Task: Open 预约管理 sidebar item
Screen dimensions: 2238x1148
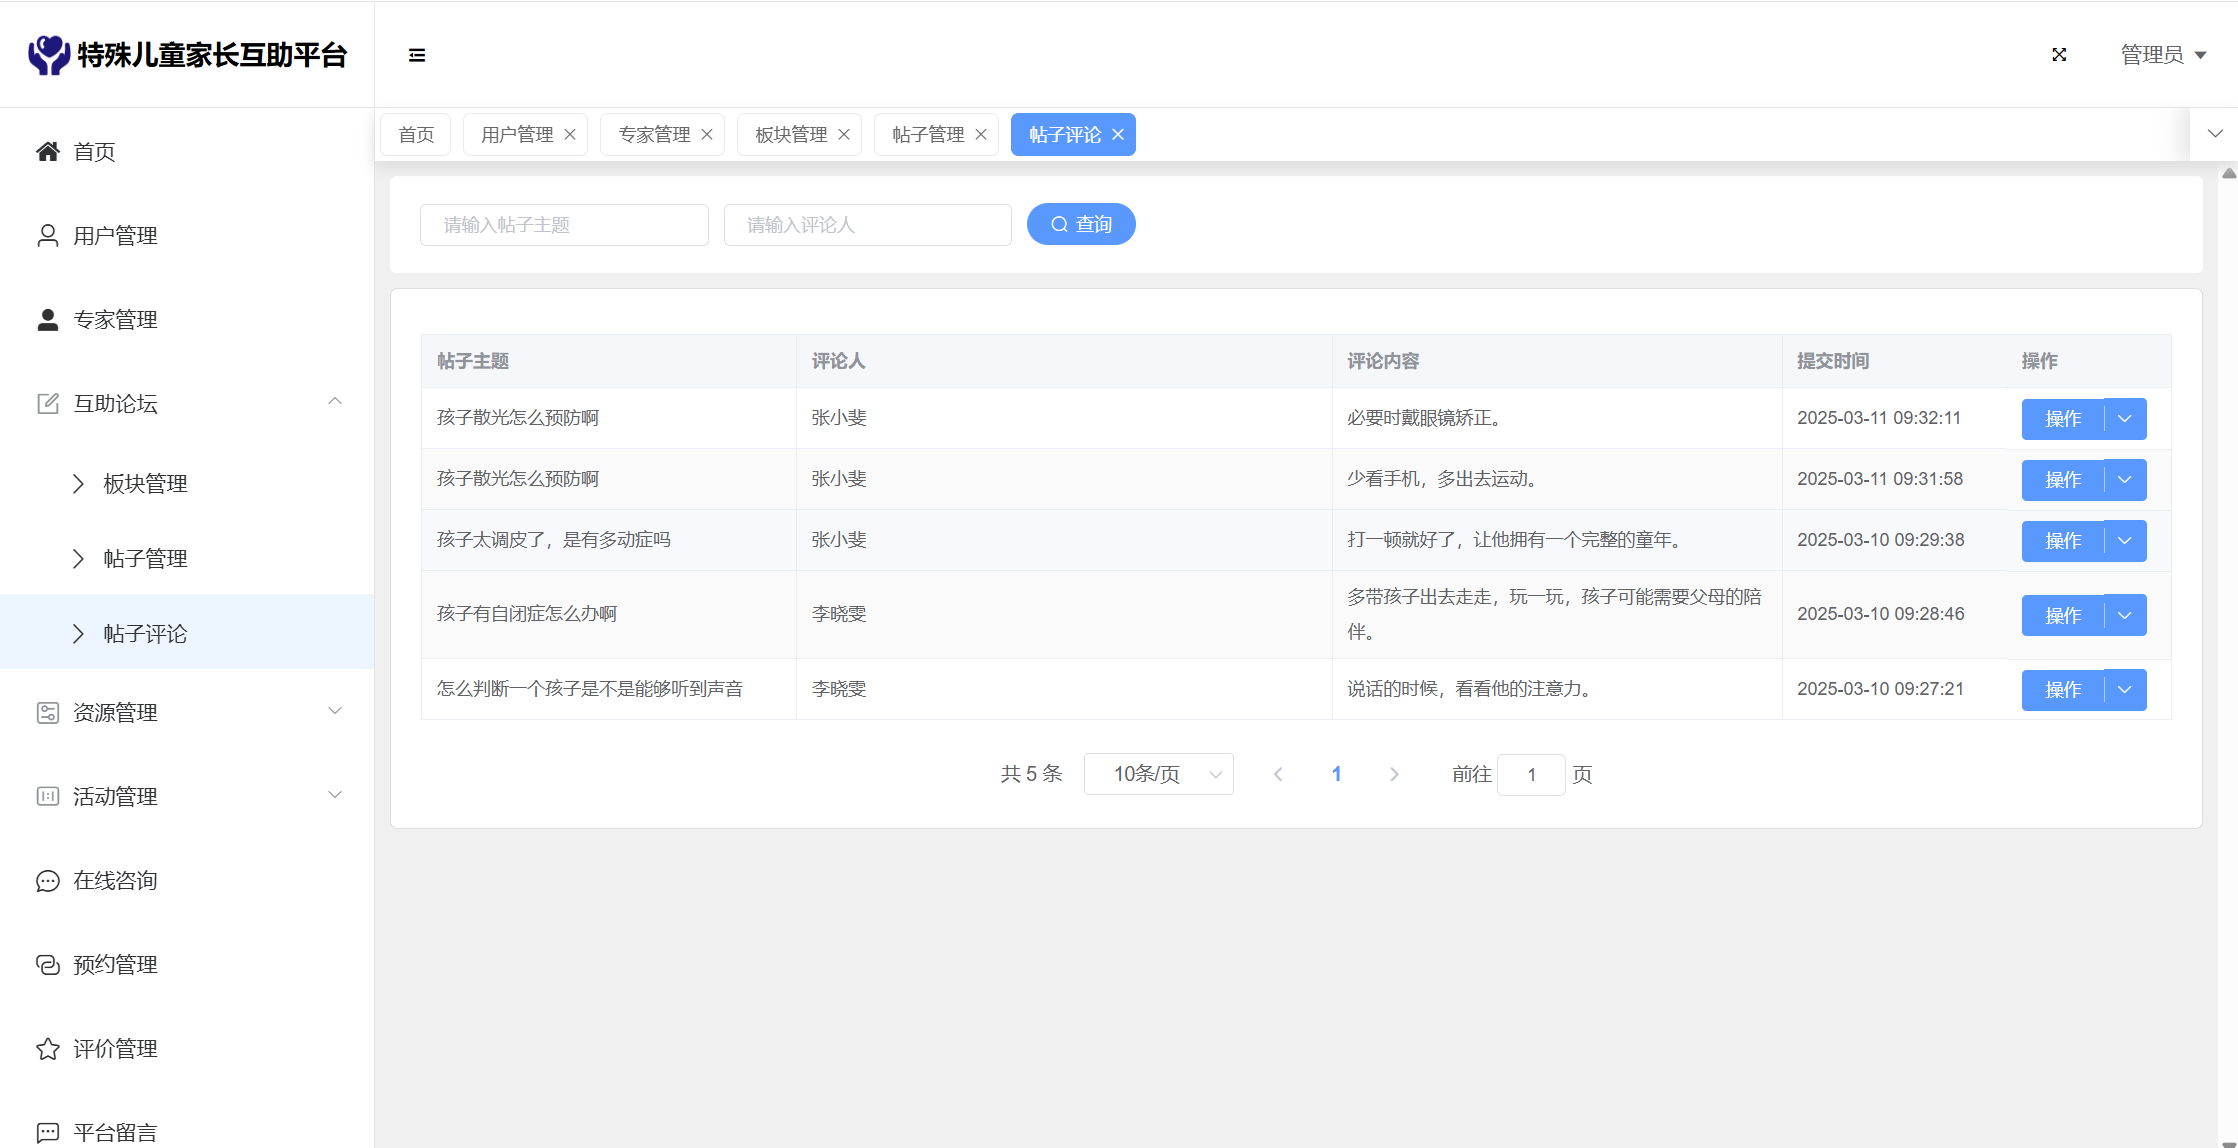Action: [114, 965]
